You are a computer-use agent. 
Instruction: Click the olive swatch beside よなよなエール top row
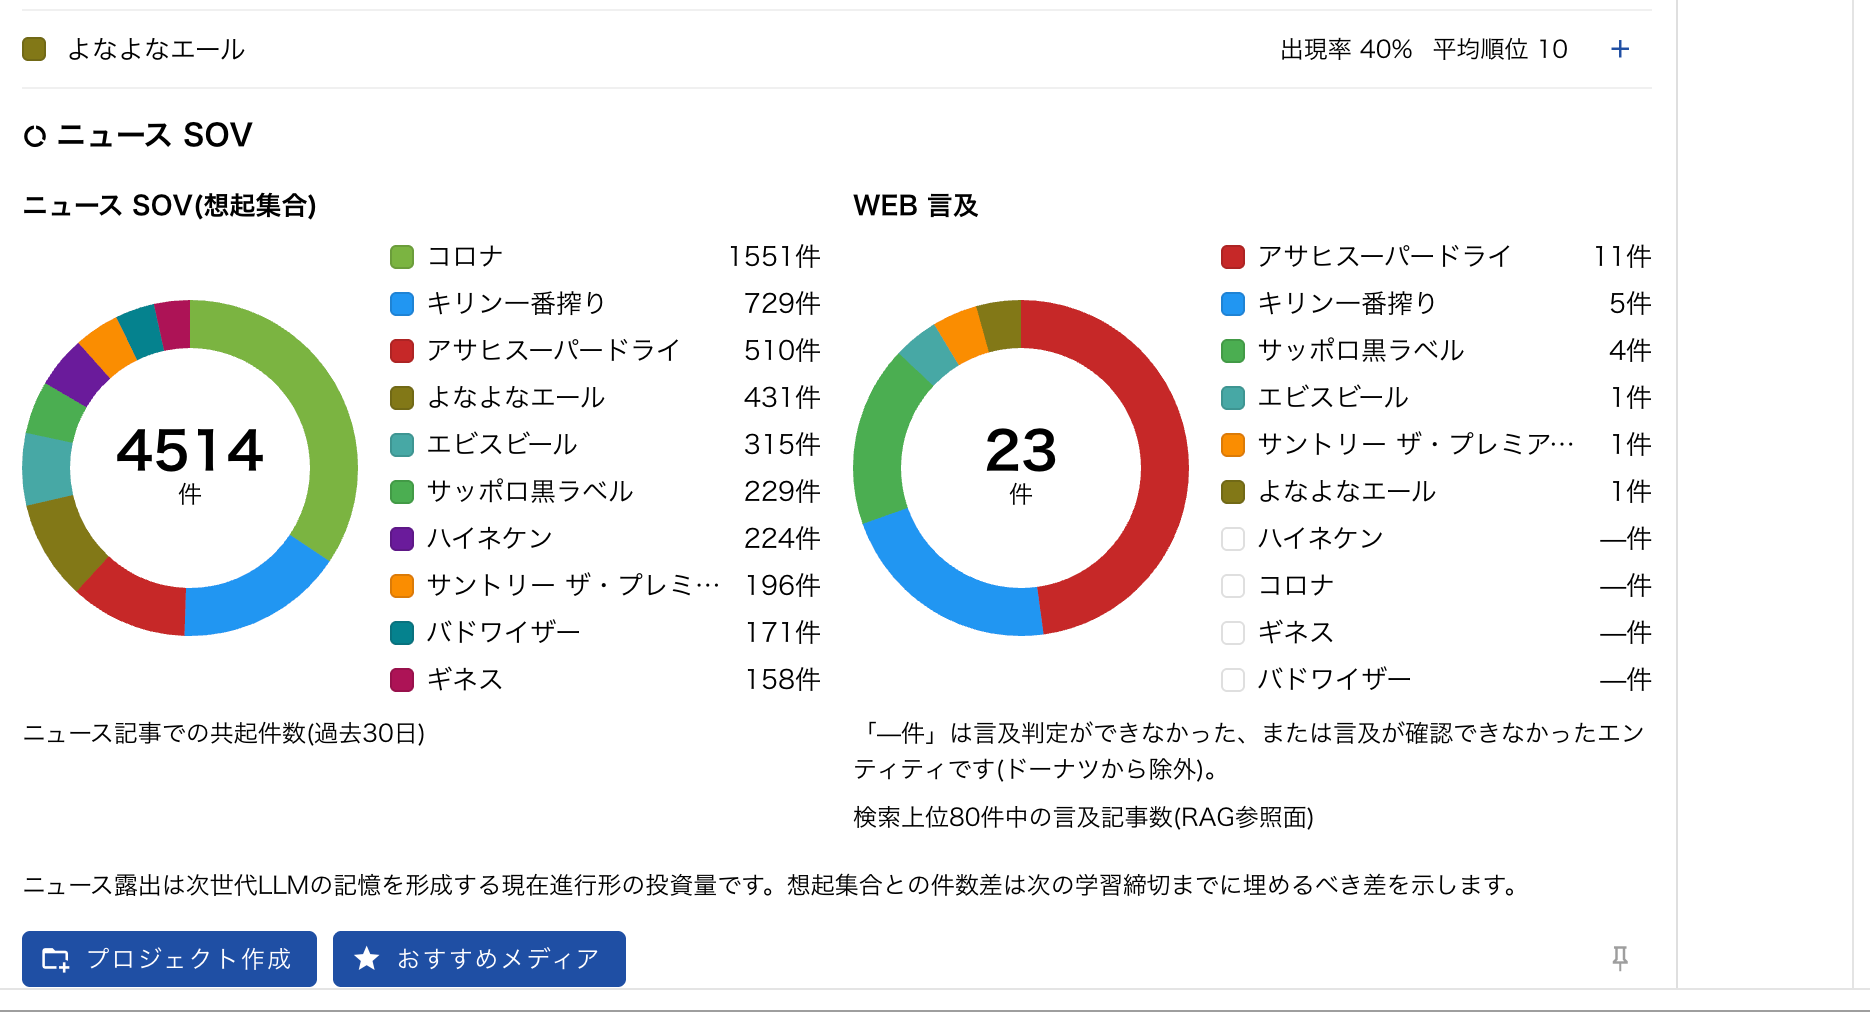34,49
